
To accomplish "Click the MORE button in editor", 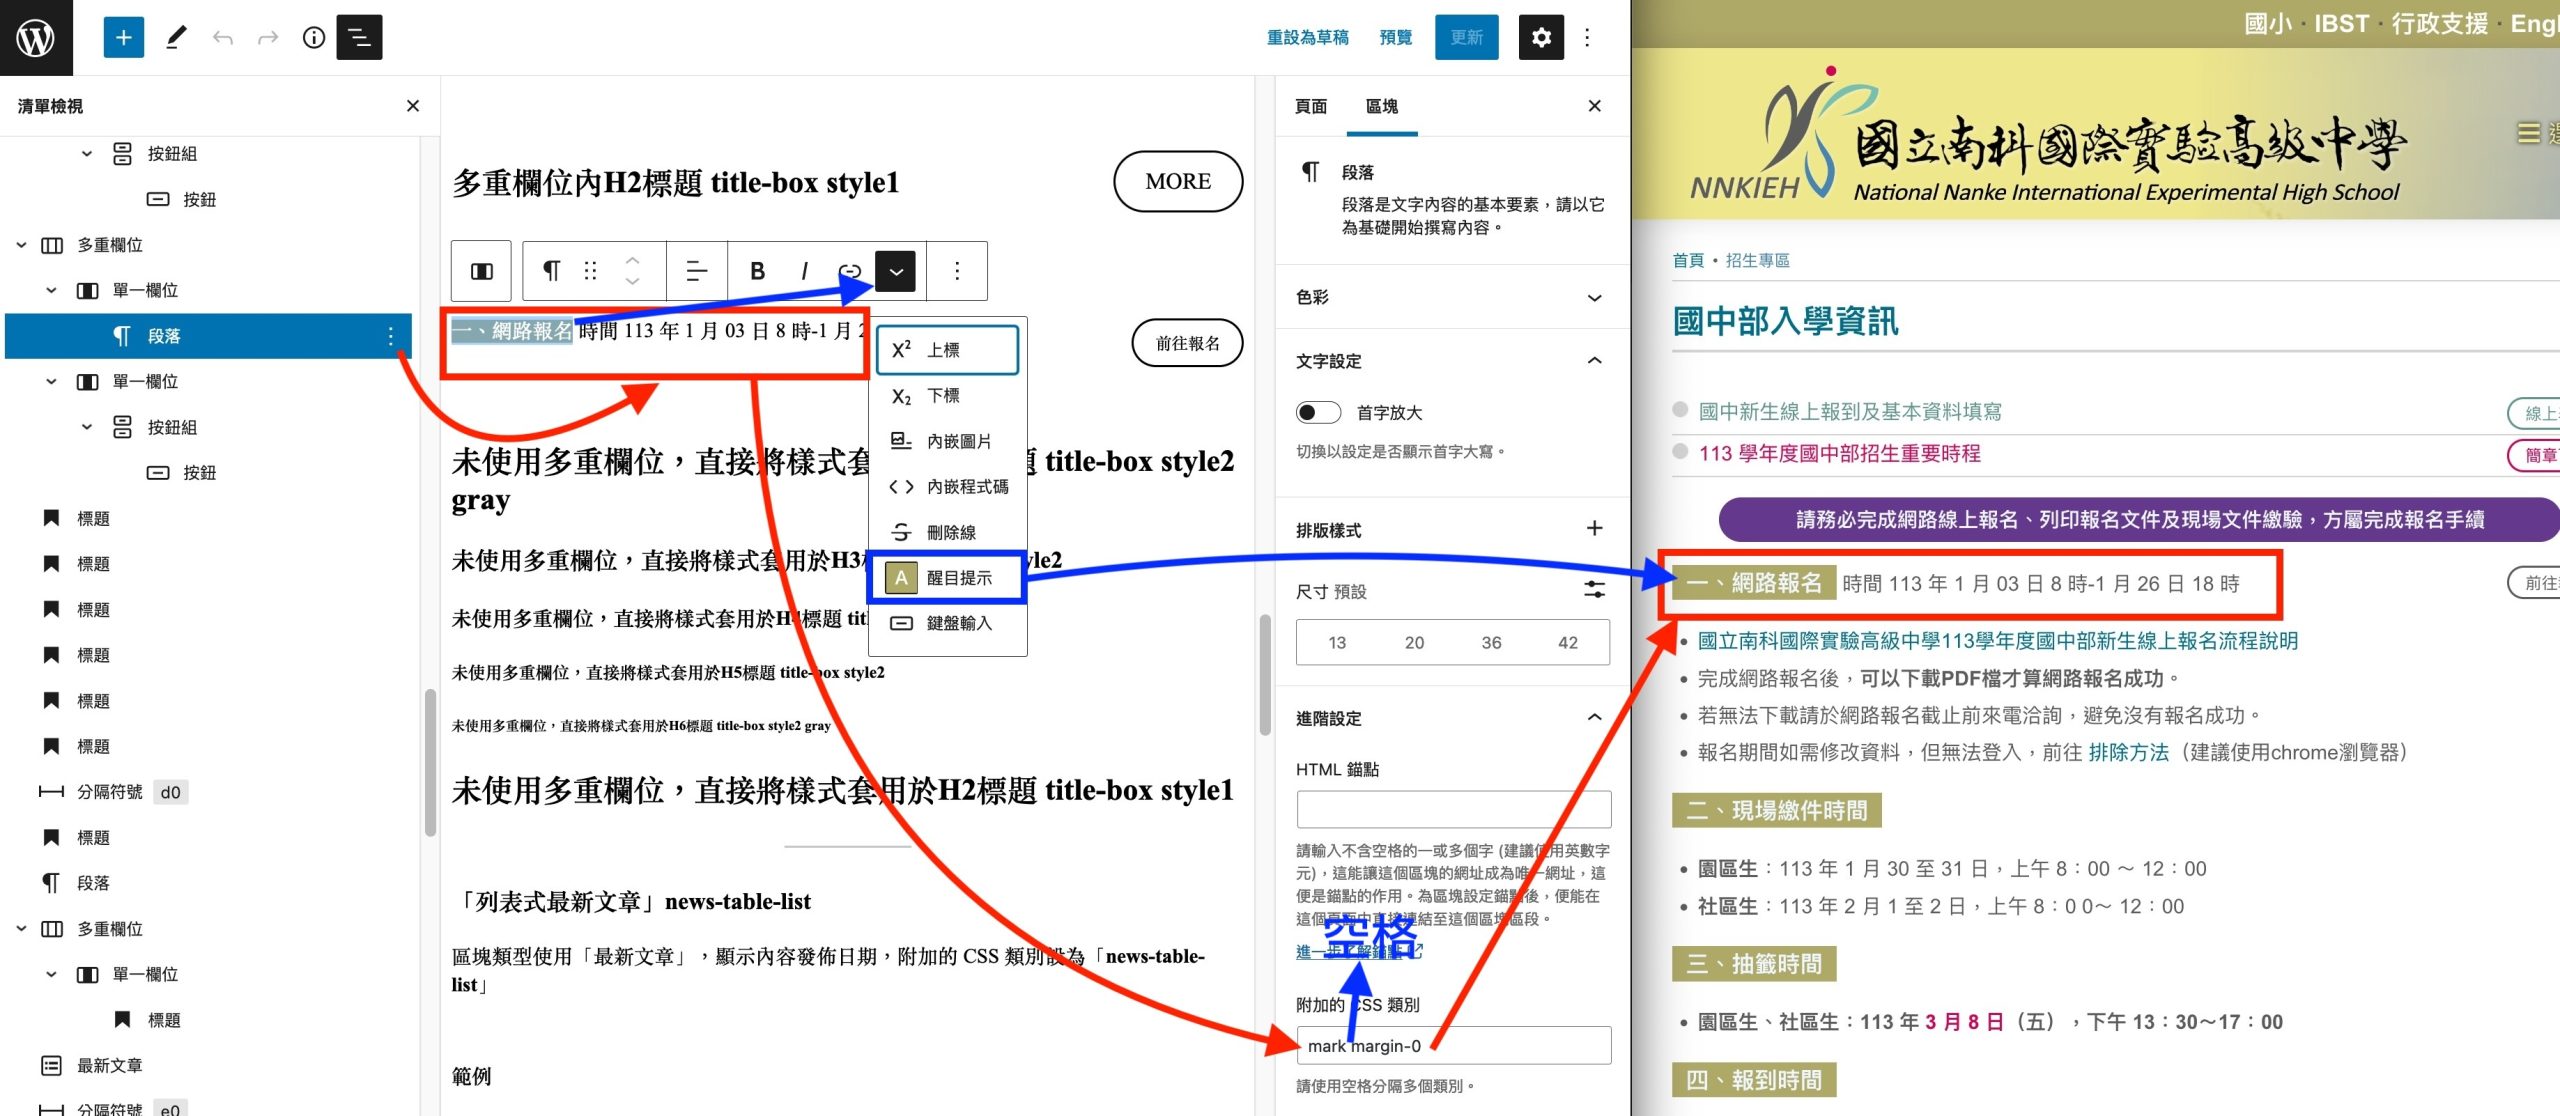I will 1178,181.
